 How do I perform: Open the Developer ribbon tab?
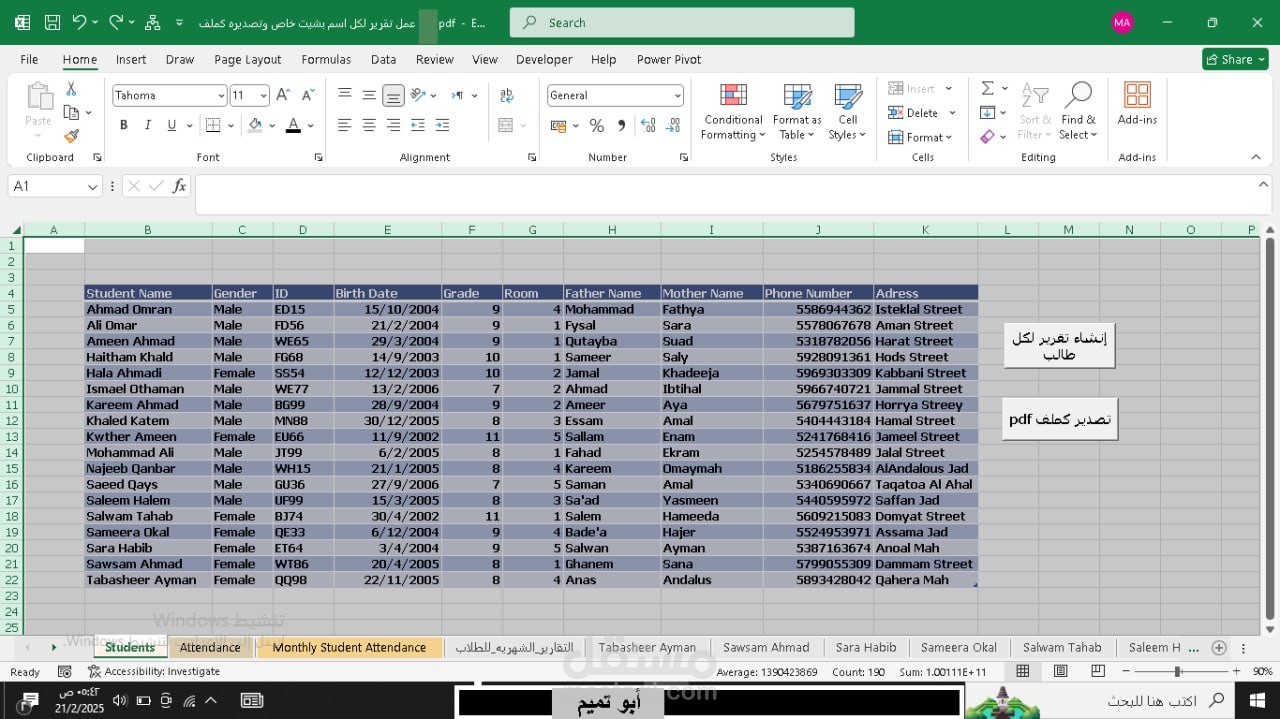544,59
